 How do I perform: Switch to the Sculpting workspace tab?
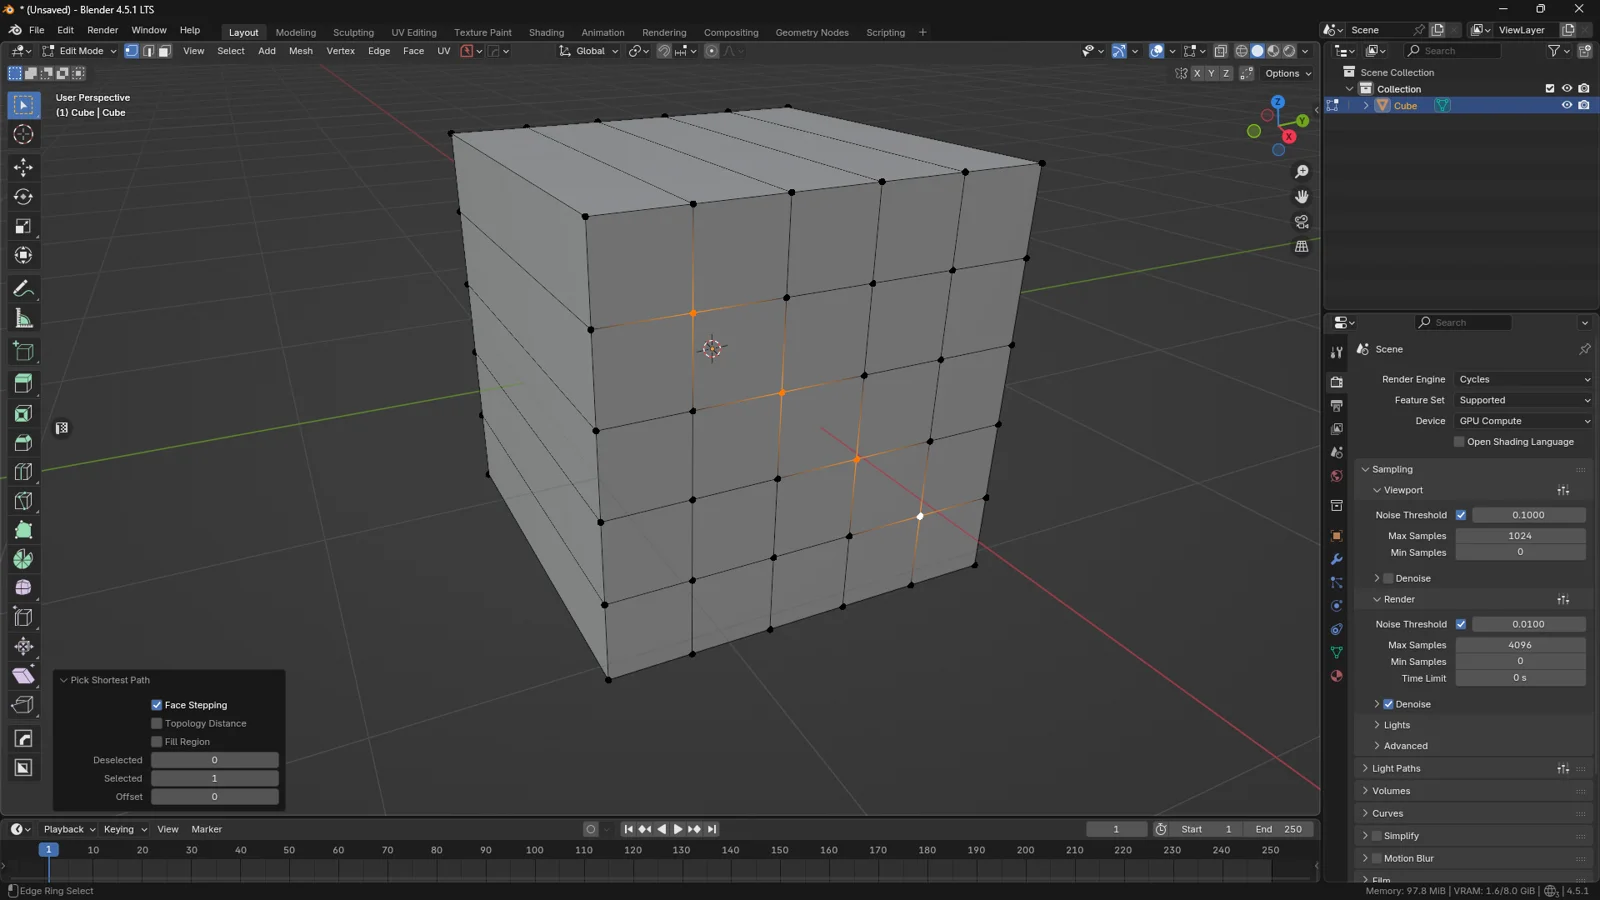[353, 32]
